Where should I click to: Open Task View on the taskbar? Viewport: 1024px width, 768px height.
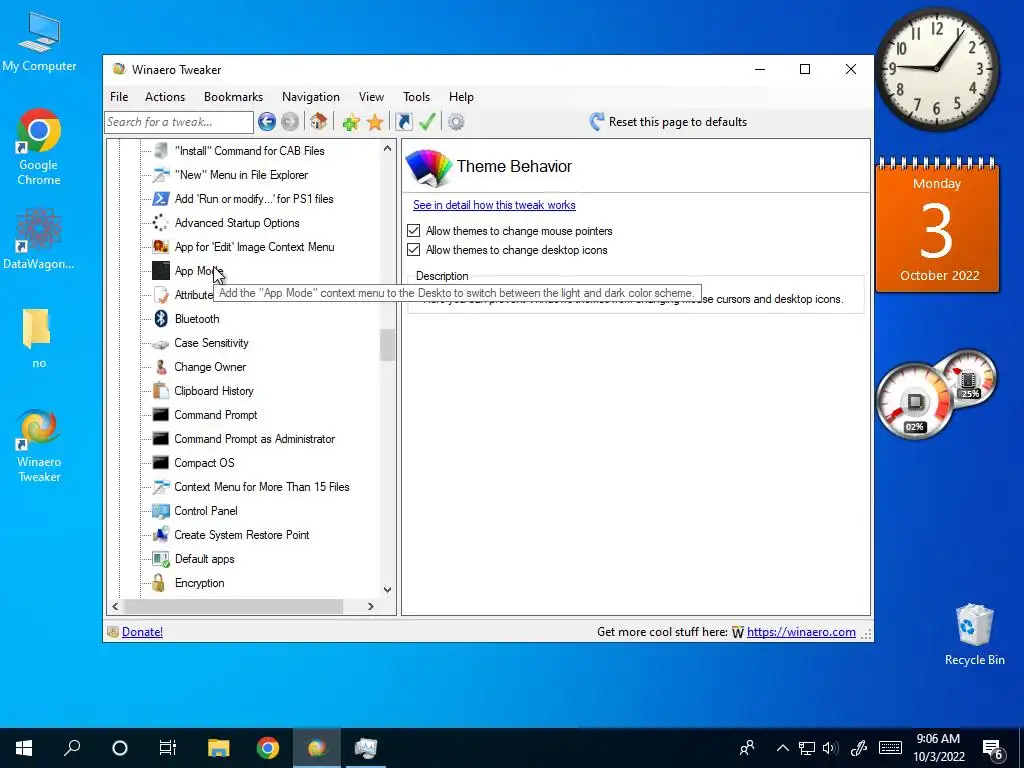[x=168, y=748]
